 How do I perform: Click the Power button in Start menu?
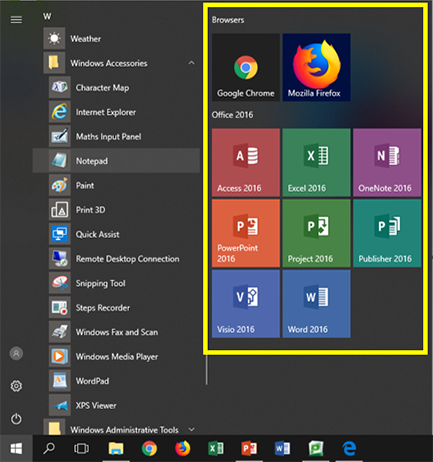[16, 419]
